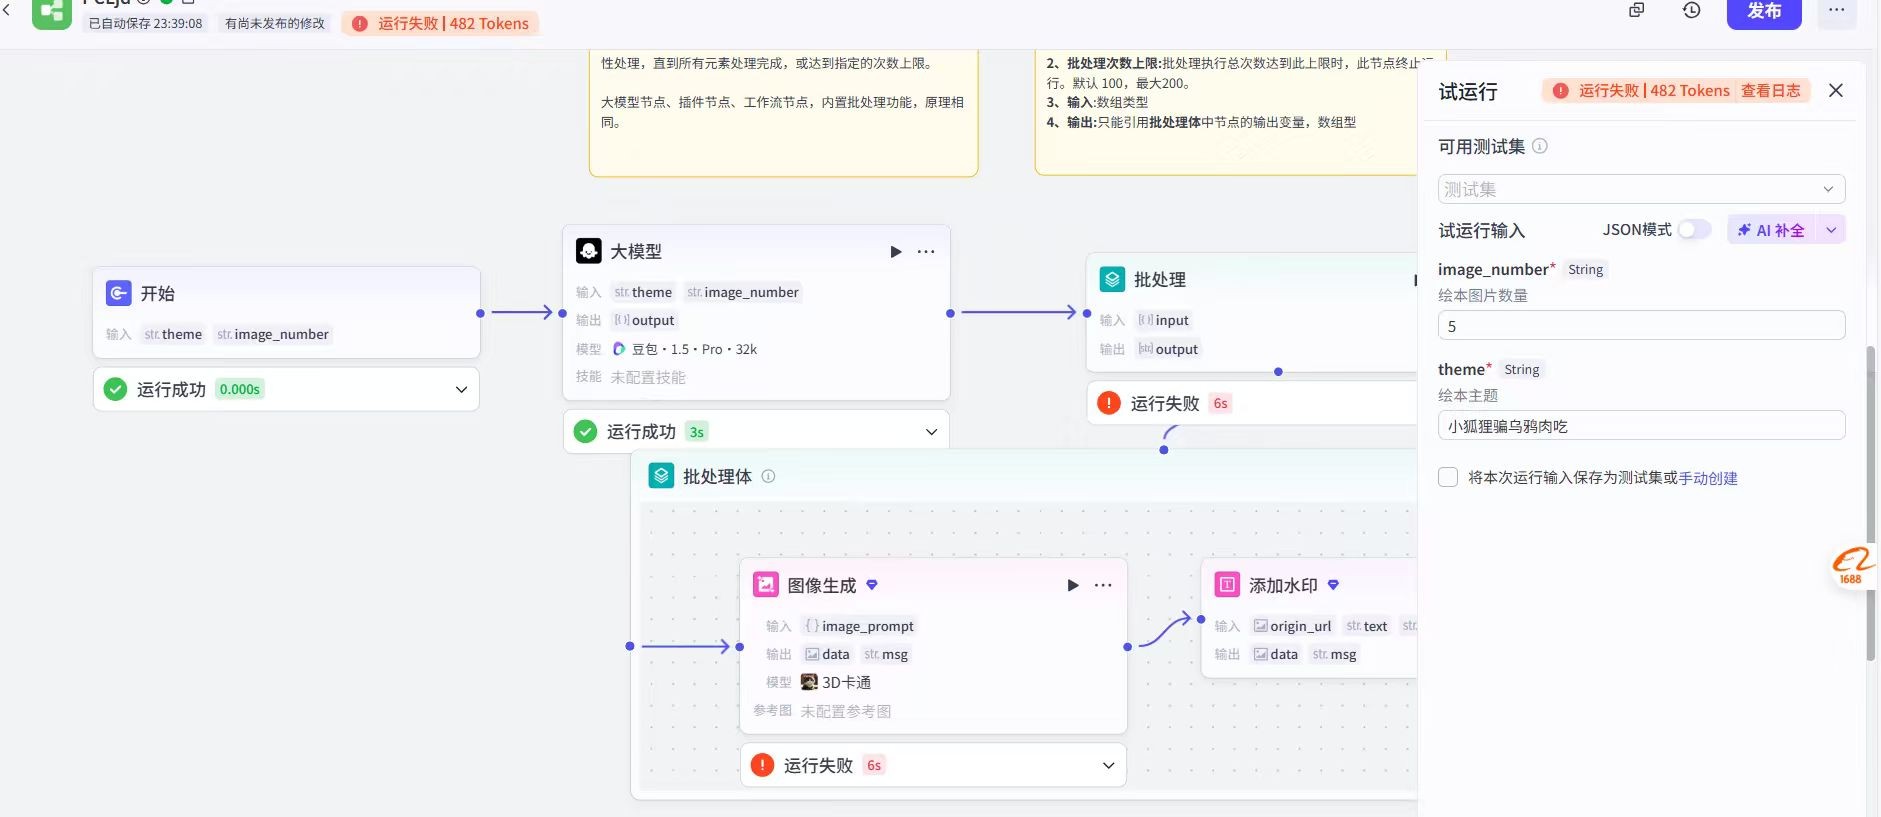
Task: Click the image_number input field
Action: point(1640,326)
